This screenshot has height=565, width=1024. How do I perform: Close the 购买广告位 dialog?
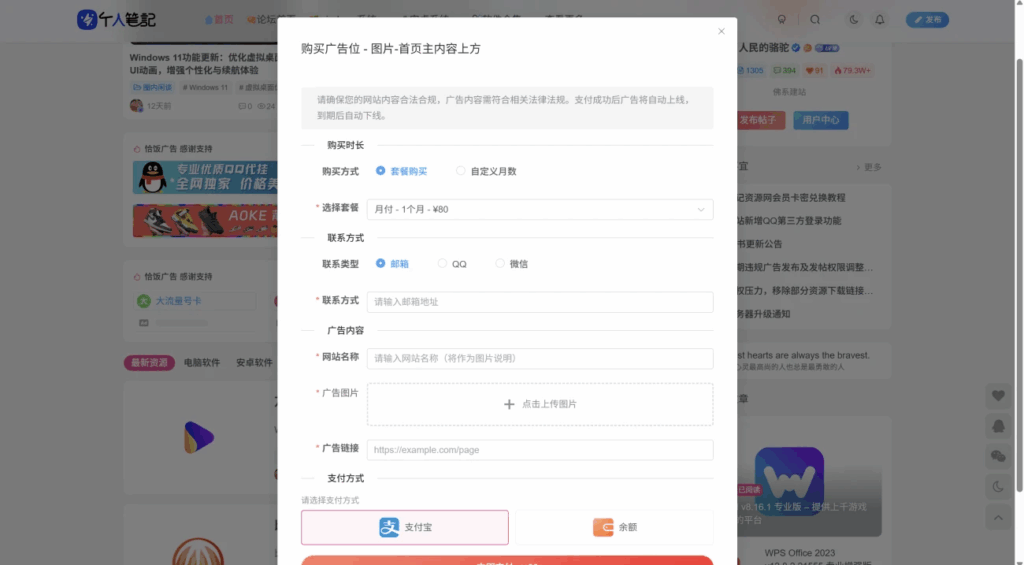click(x=721, y=31)
